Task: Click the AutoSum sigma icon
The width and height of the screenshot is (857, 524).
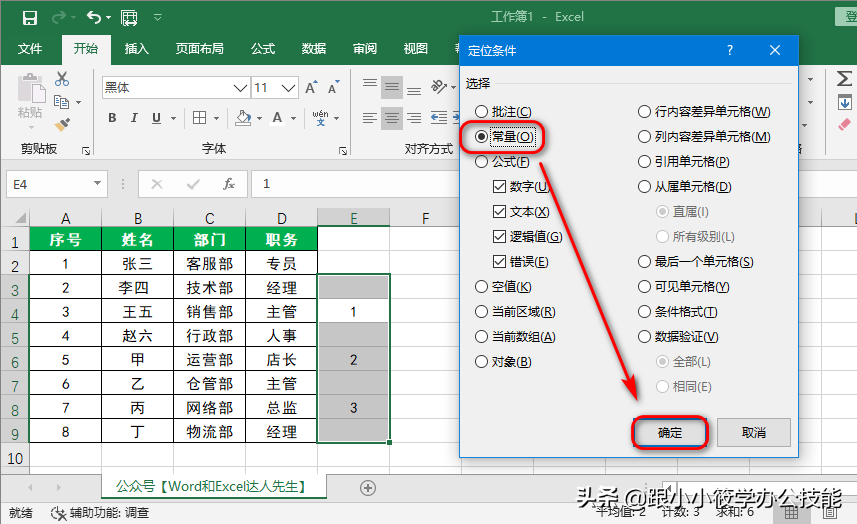Action: [844, 78]
